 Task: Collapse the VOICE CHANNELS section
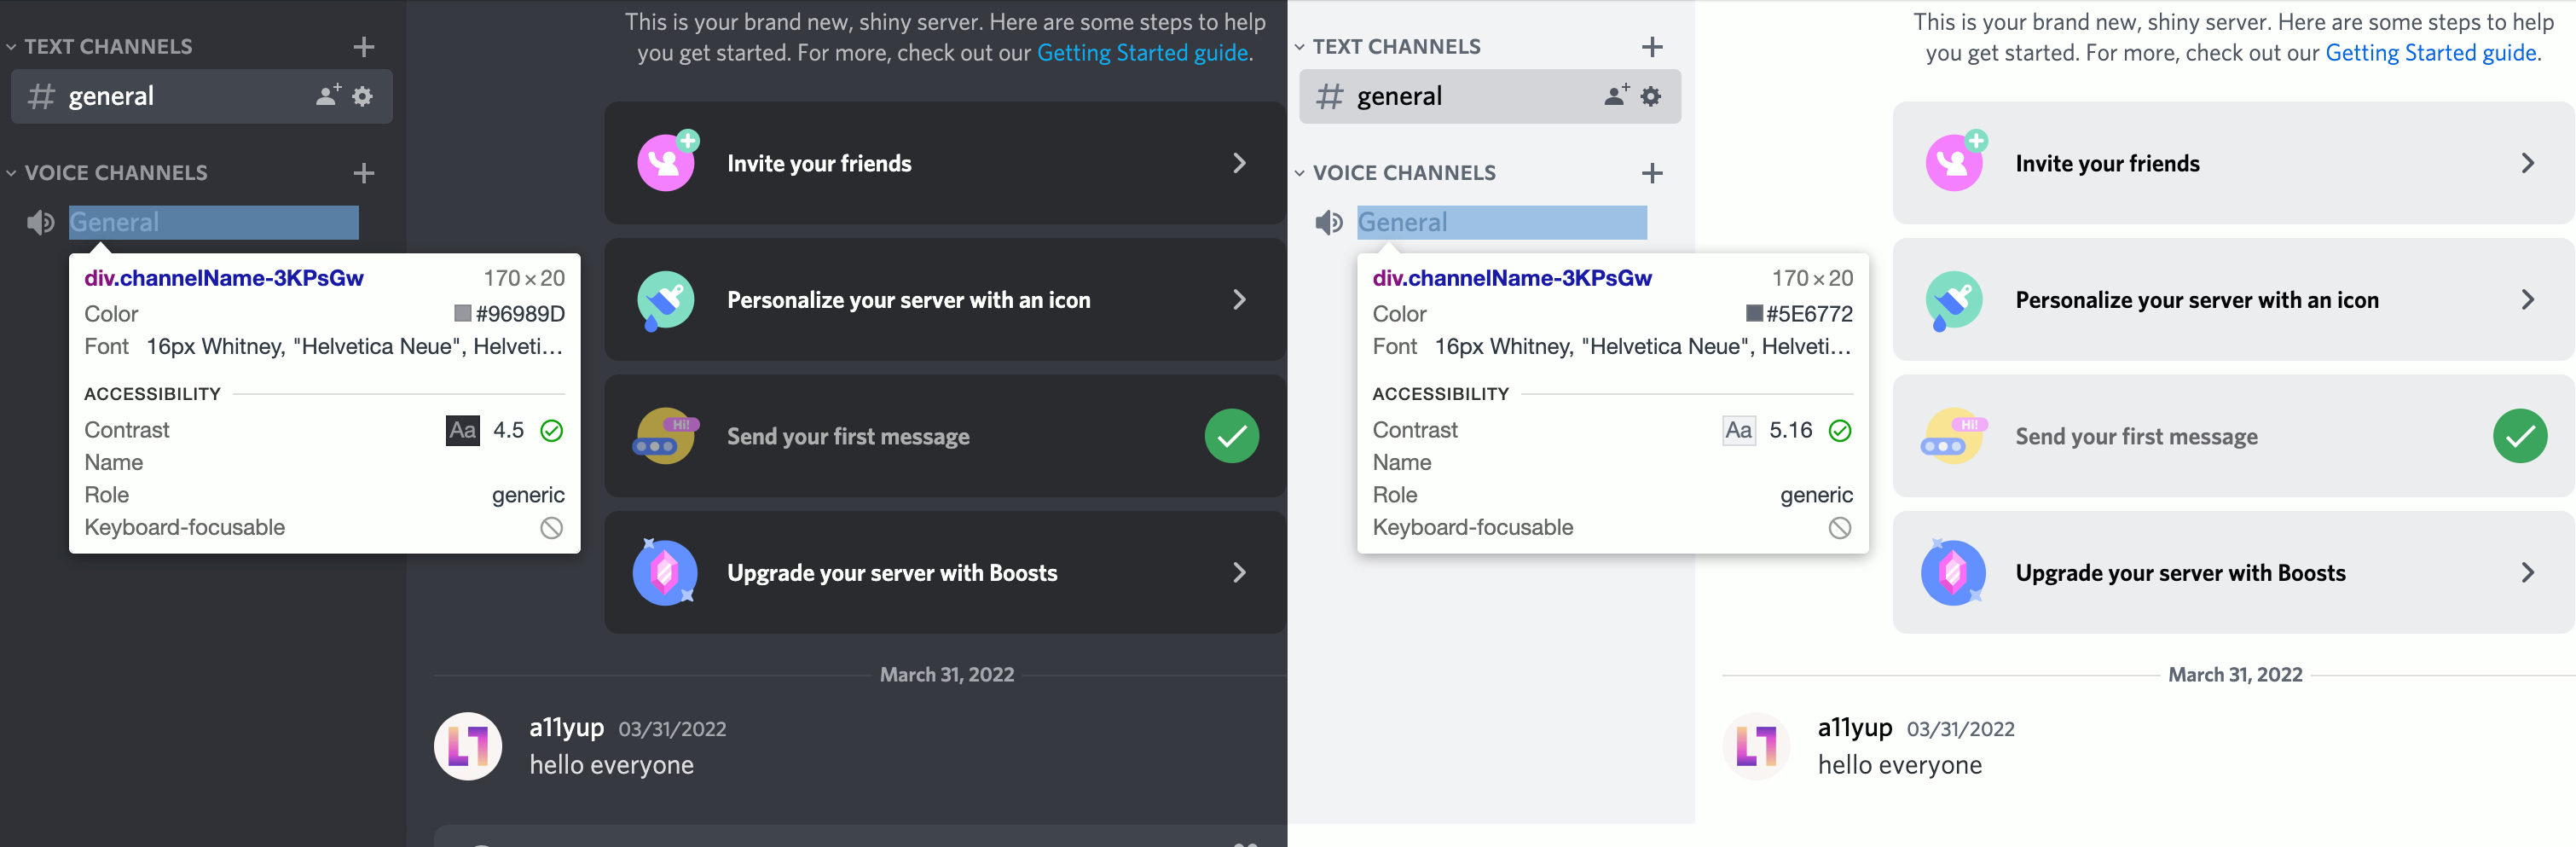[x=11, y=172]
